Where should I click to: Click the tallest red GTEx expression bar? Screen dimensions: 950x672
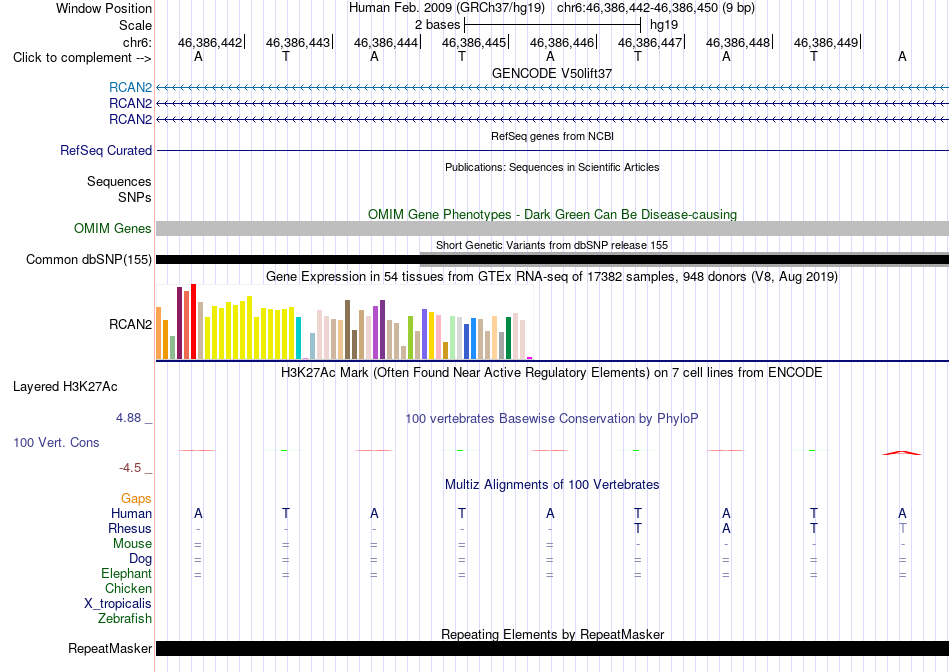[193, 321]
